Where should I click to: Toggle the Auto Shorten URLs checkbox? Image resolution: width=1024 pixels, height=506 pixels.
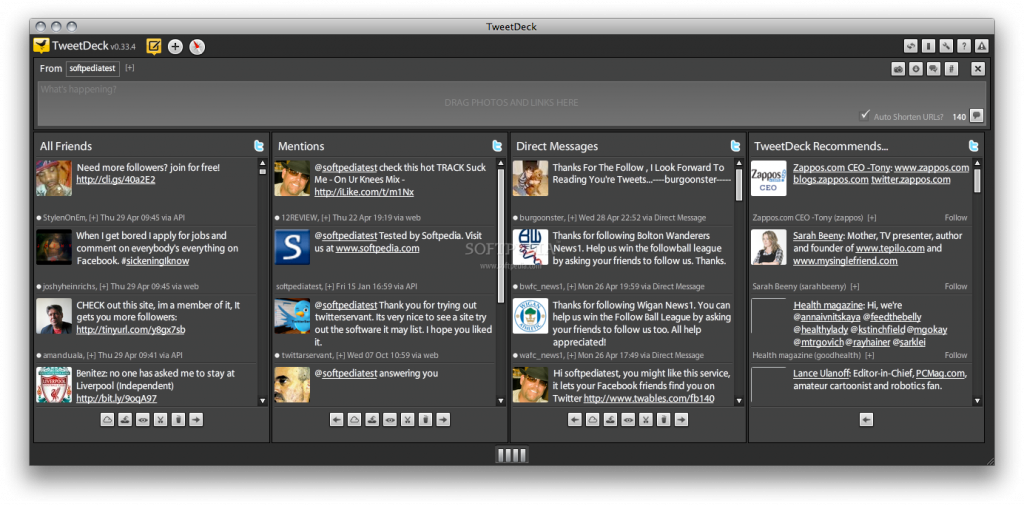865,116
